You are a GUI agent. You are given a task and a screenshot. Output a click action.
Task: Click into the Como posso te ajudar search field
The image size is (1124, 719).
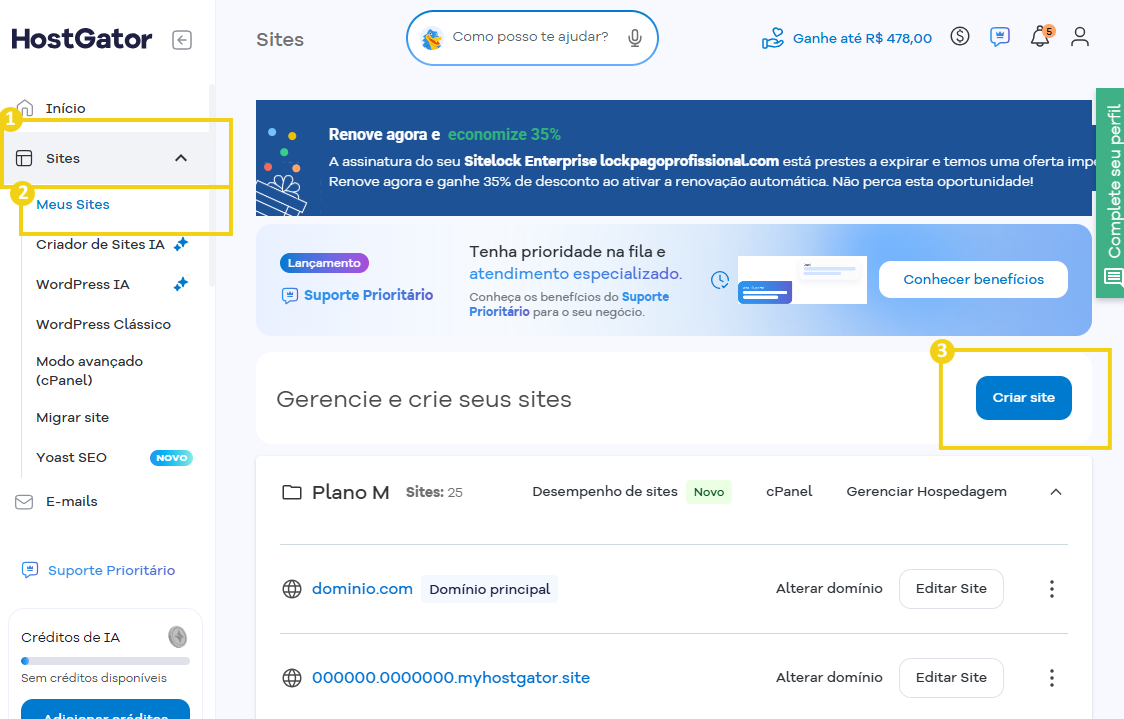pos(530,37)
